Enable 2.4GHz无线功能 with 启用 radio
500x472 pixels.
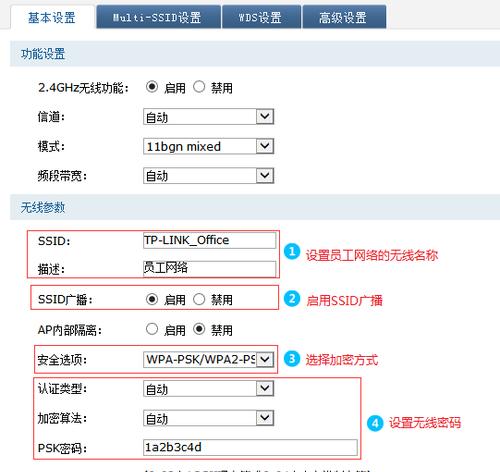152,87
